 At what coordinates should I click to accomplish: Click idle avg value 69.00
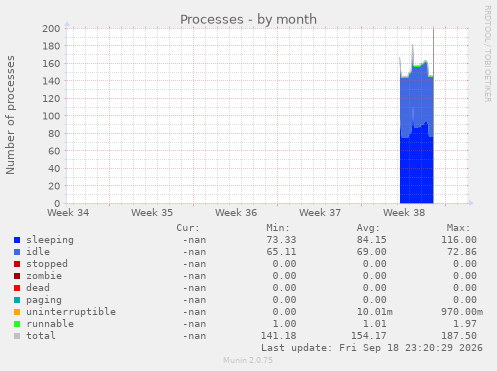(372, 252)
